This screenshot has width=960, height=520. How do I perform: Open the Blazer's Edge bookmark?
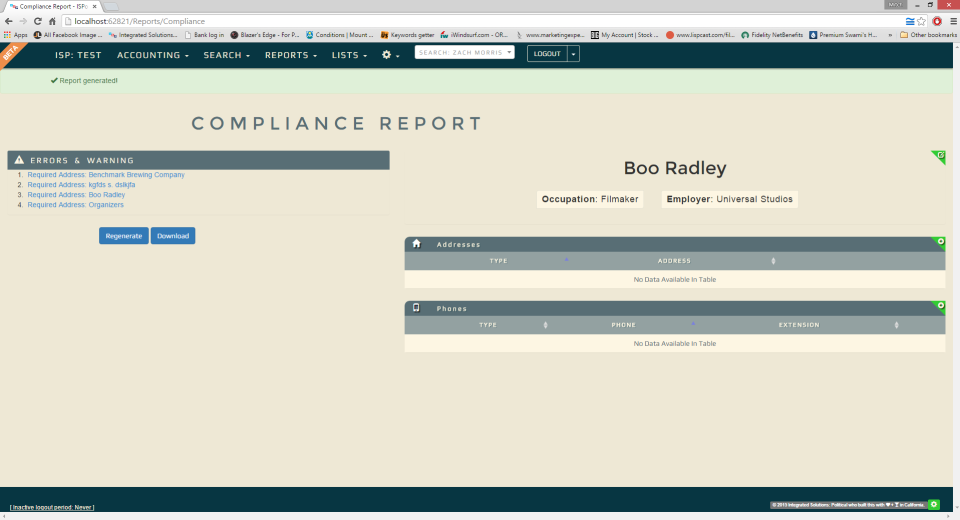[x=264, y=35]
